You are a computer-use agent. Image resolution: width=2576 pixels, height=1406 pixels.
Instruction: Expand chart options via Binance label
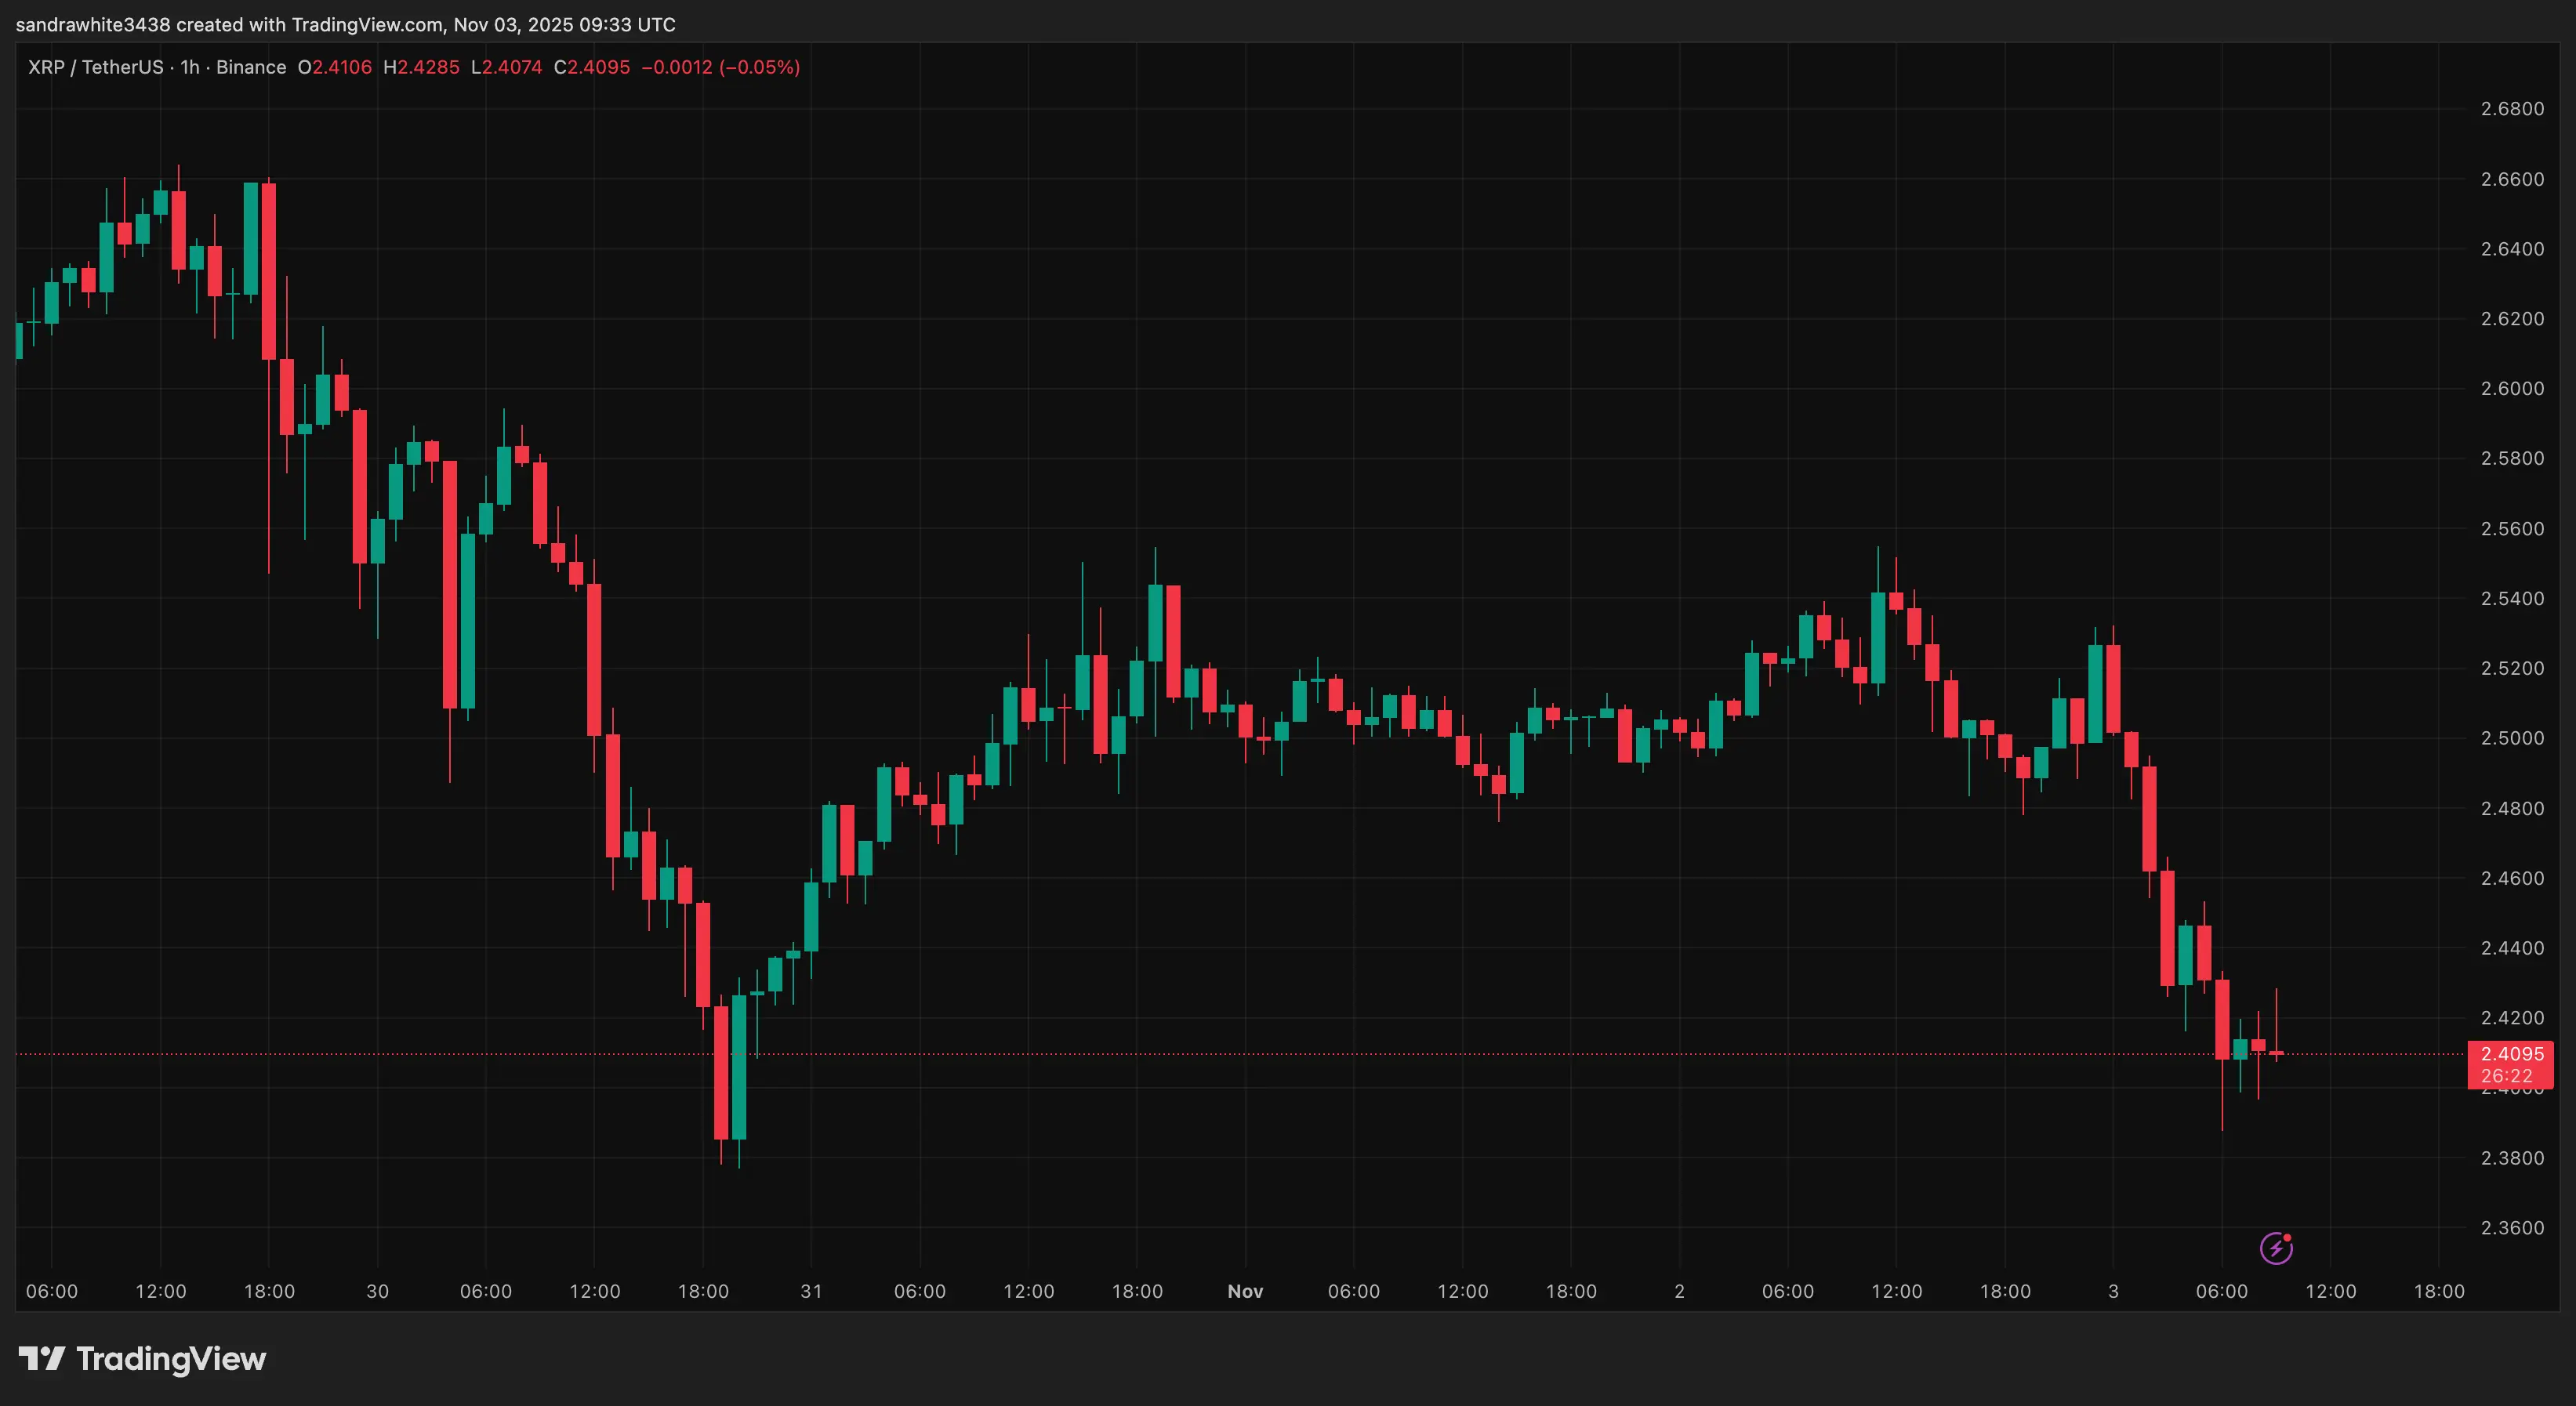click(253, 67)
